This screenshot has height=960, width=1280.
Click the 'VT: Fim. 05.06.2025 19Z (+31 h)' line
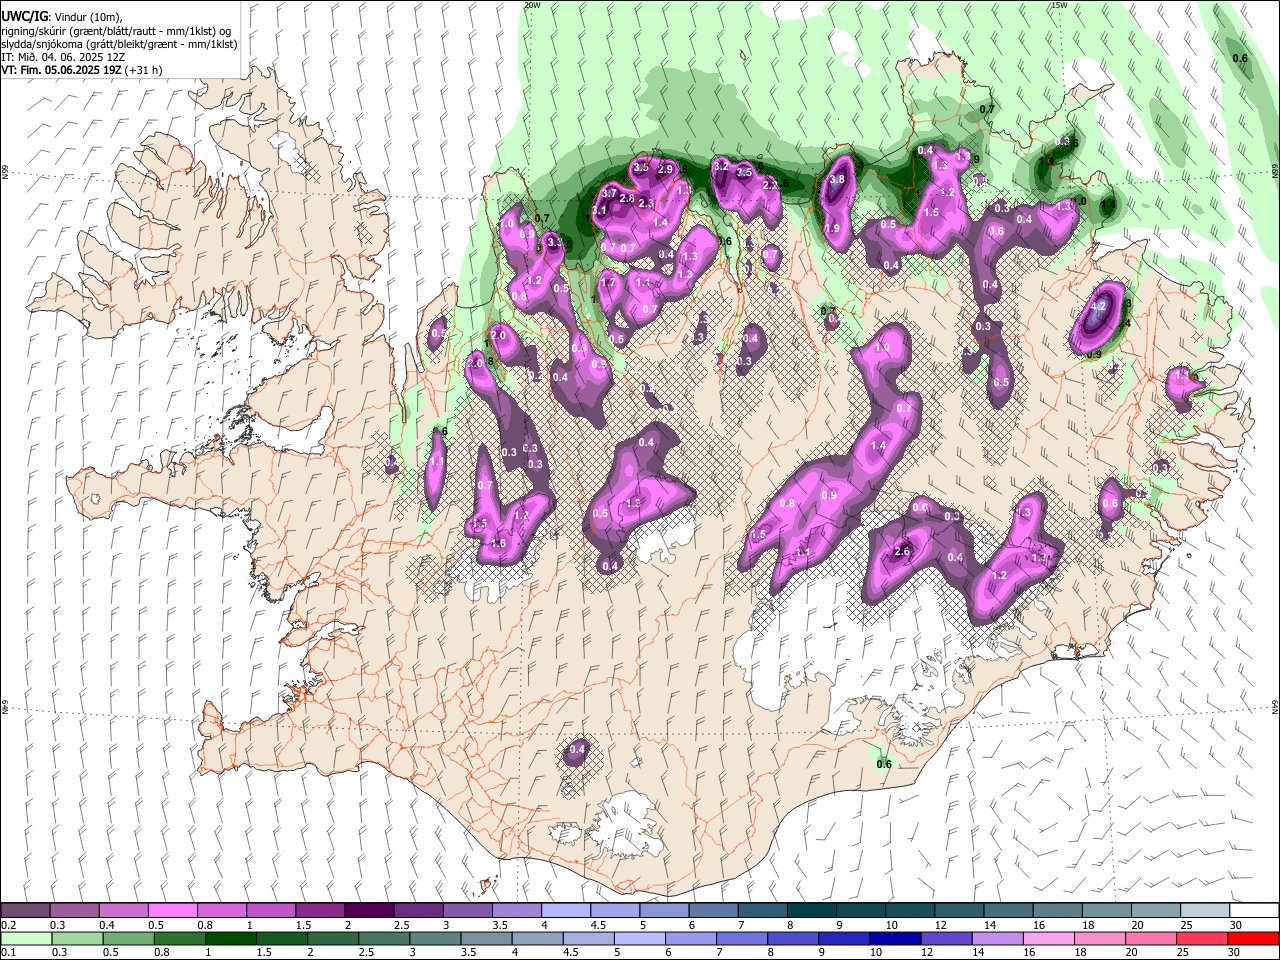(x=82, y=70)
